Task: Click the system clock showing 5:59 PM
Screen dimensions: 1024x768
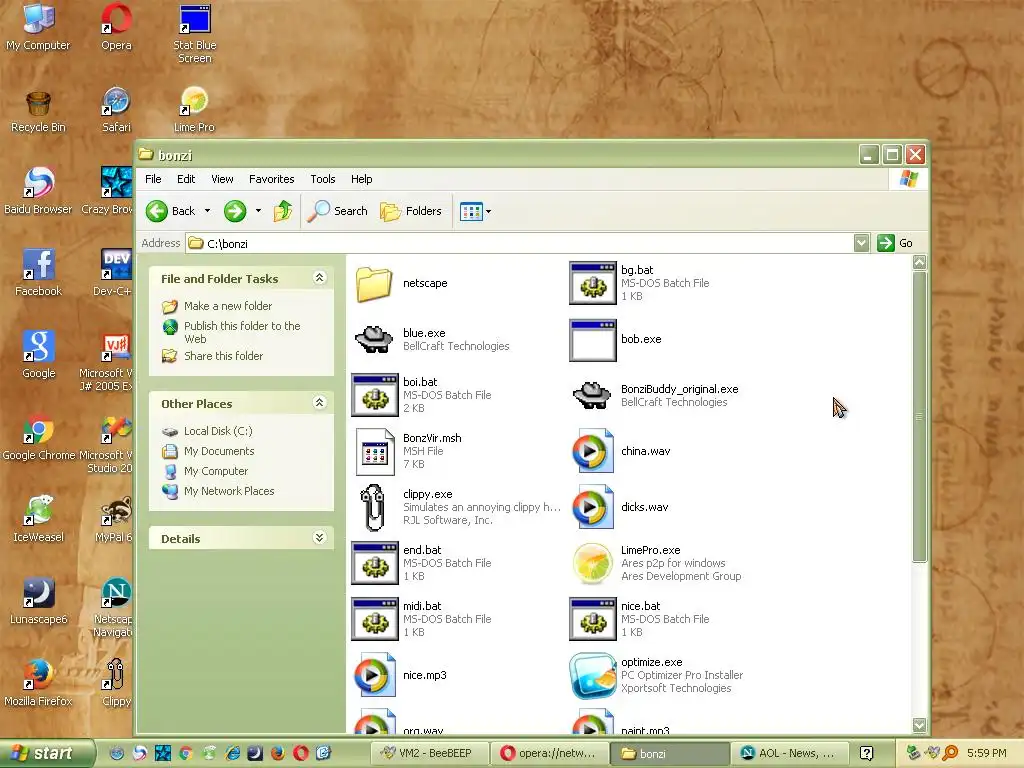Action: 987,754
